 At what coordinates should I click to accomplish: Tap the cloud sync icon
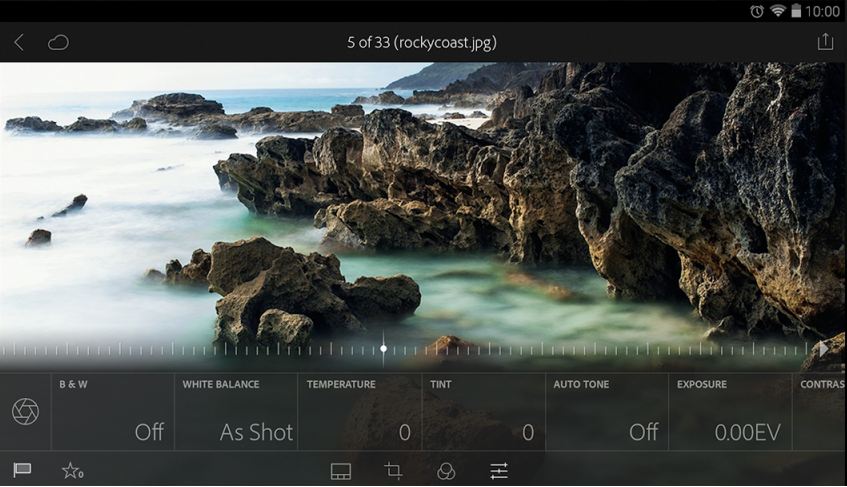coord(58,42)
